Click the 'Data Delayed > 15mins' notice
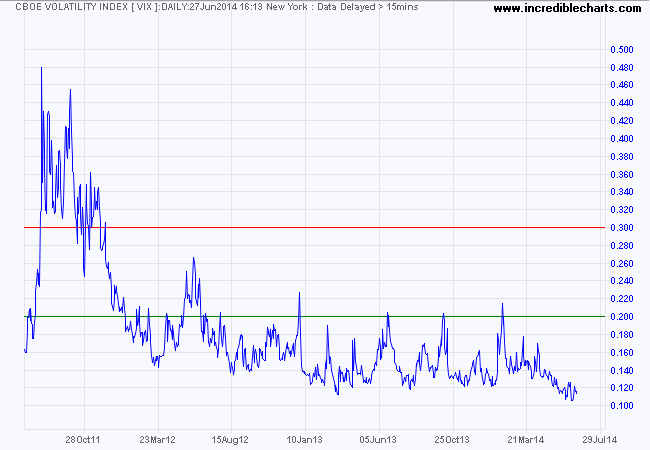The image size is (650, 450). (368, 7)
